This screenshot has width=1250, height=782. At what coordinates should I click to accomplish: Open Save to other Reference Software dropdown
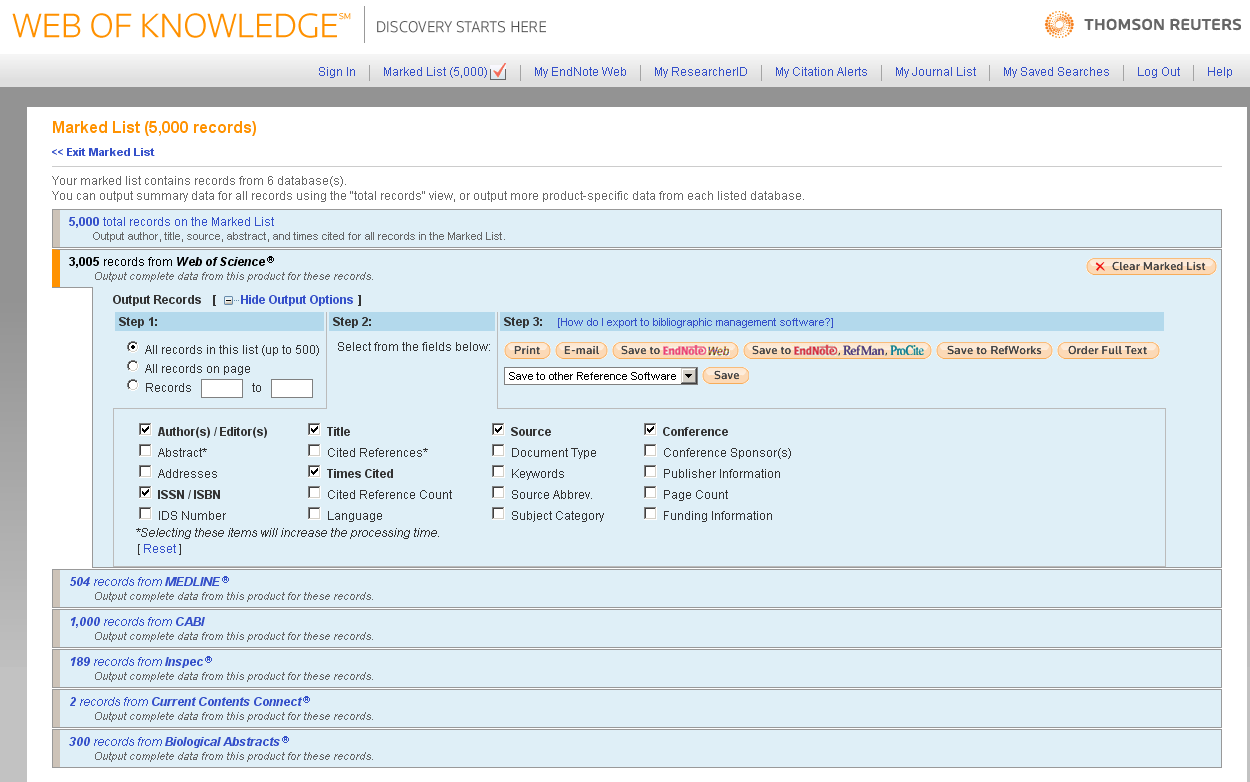click(600, 376)
